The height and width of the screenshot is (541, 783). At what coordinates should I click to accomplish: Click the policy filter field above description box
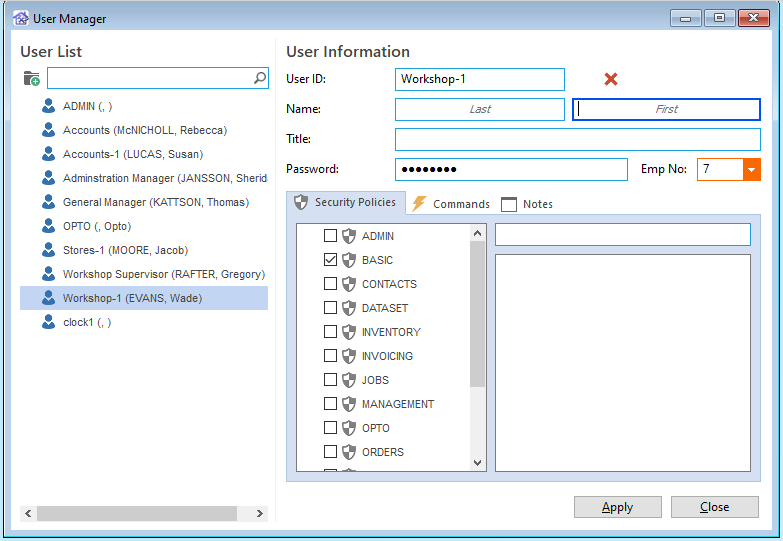pos(623,235)
